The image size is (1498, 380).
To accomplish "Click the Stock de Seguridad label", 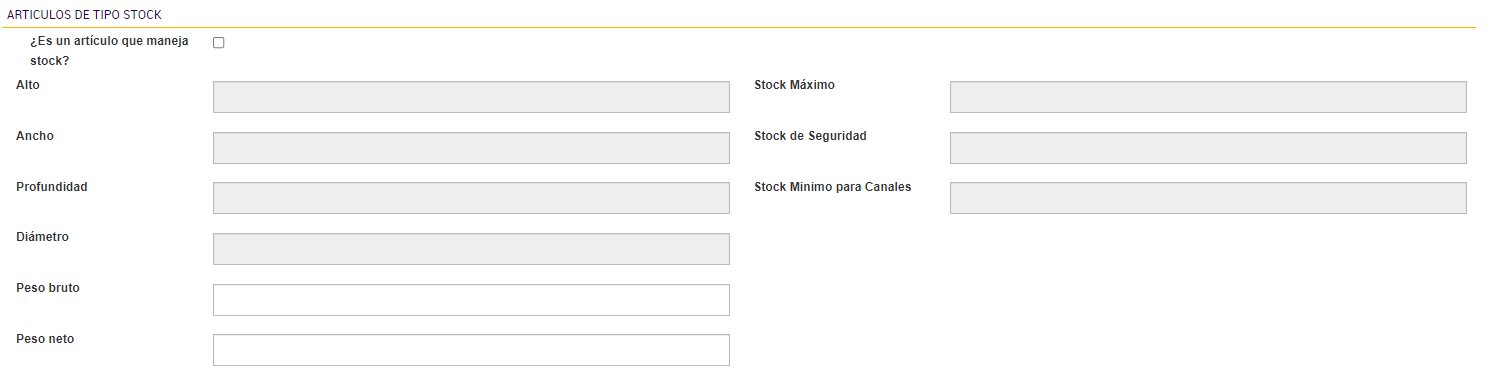I will [x=810, y=136].
